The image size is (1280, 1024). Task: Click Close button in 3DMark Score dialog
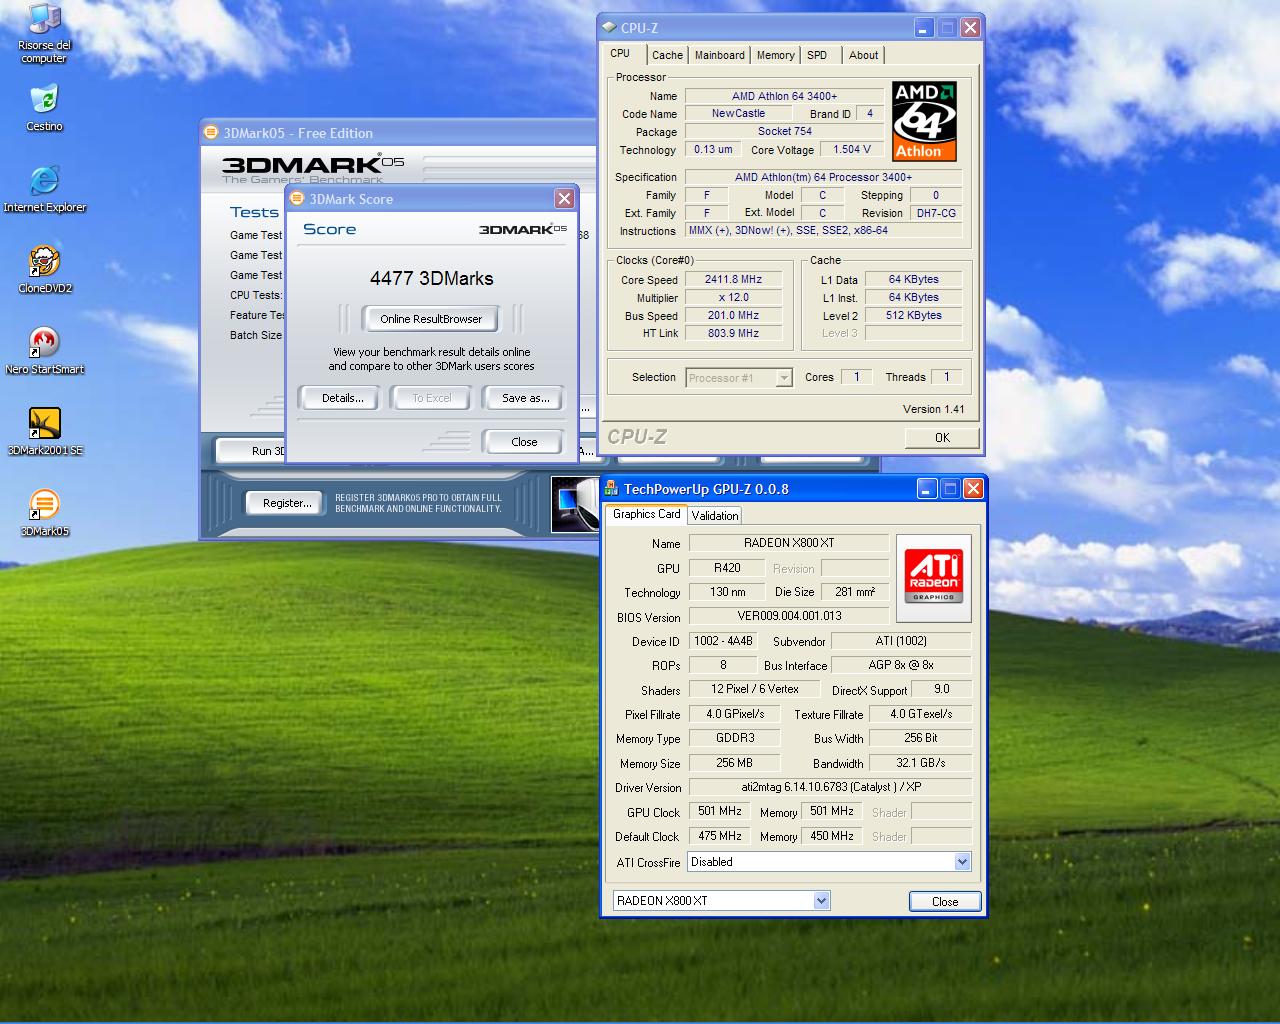524,442
